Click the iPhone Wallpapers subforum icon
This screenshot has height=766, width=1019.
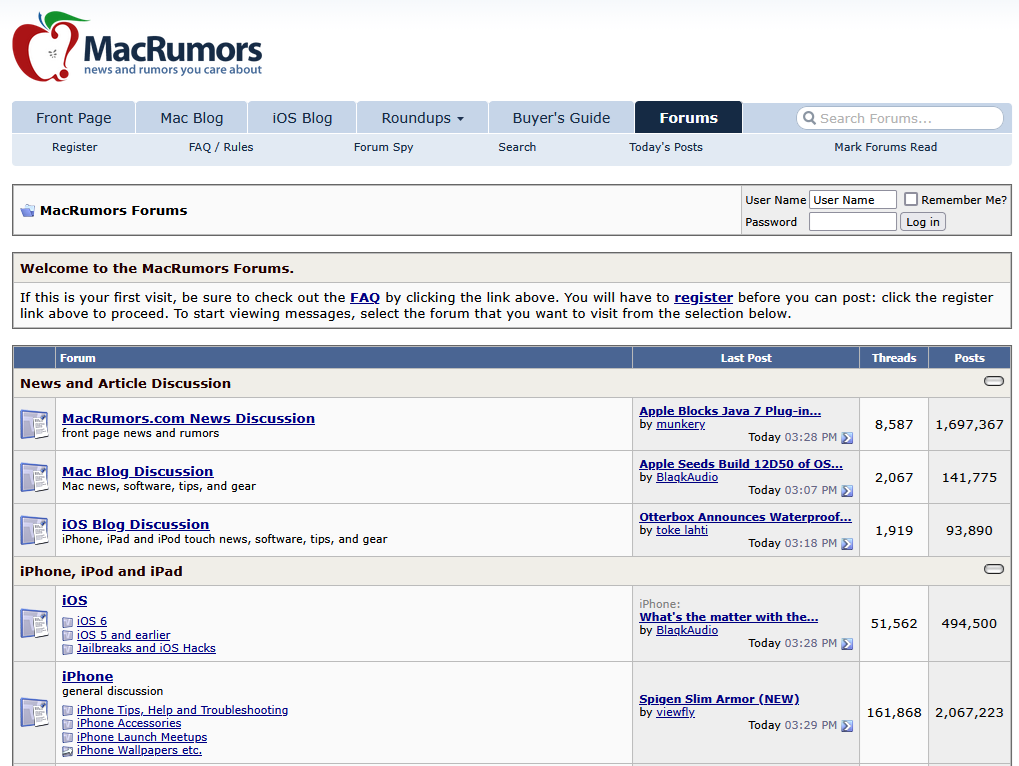coord(68,751)
